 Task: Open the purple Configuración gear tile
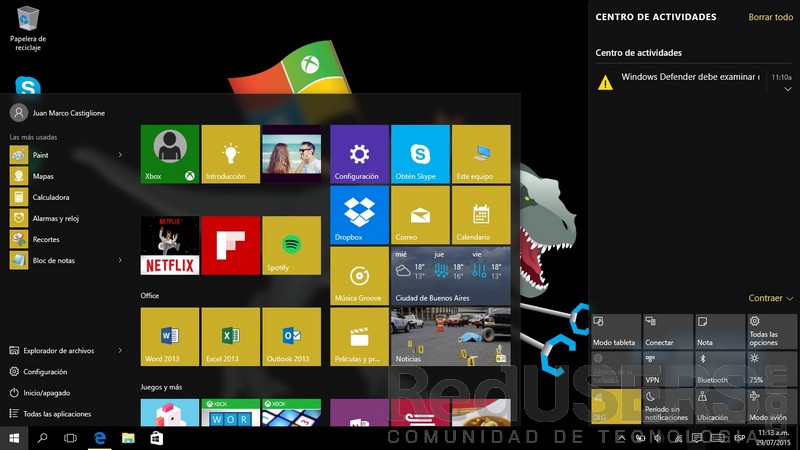359,154
